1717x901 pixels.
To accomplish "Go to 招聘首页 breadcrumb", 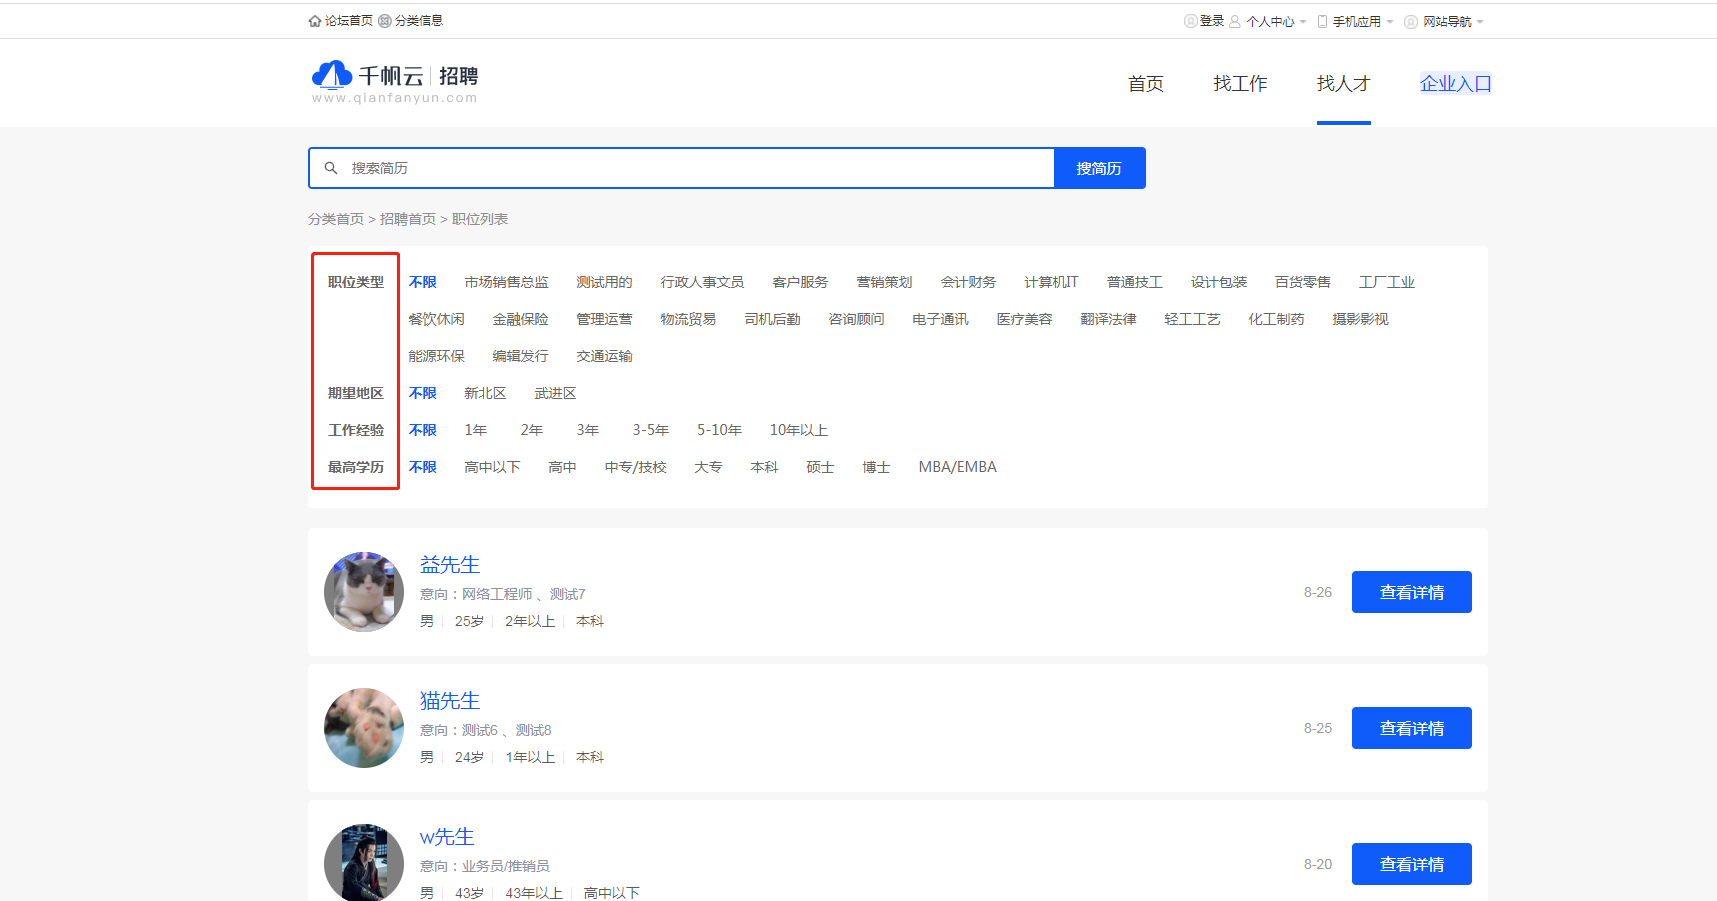I will pyautogui.click(x=408, y=219).
